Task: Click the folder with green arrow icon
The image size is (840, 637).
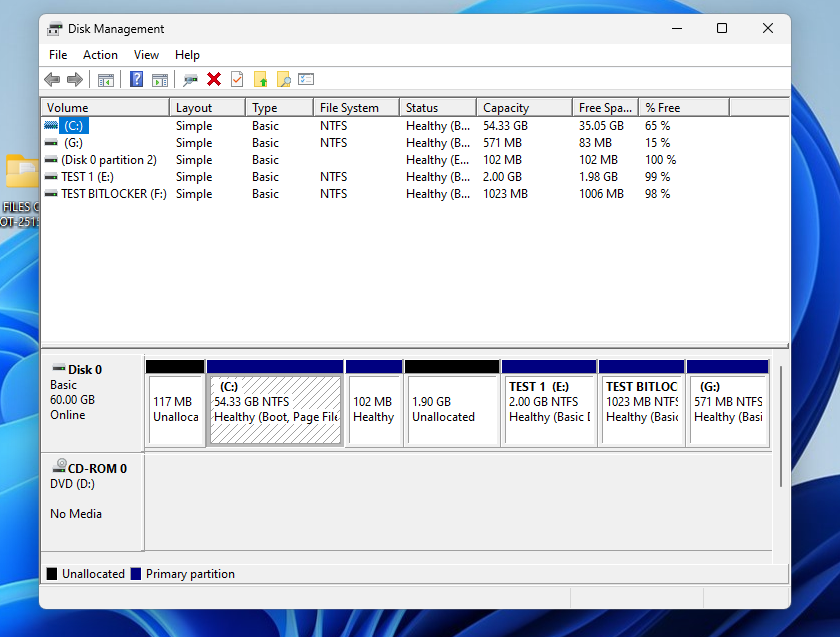Action: coord(260,79)
